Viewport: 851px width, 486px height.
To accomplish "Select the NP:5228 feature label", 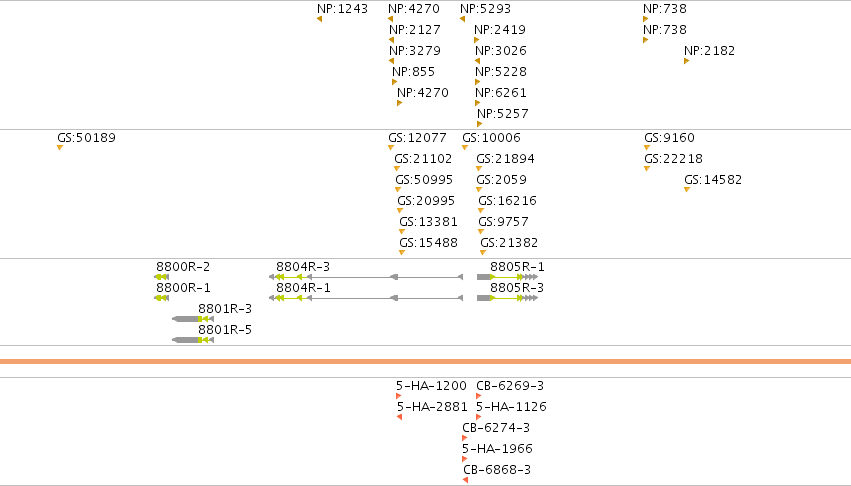I will click(x=501, y=72).
